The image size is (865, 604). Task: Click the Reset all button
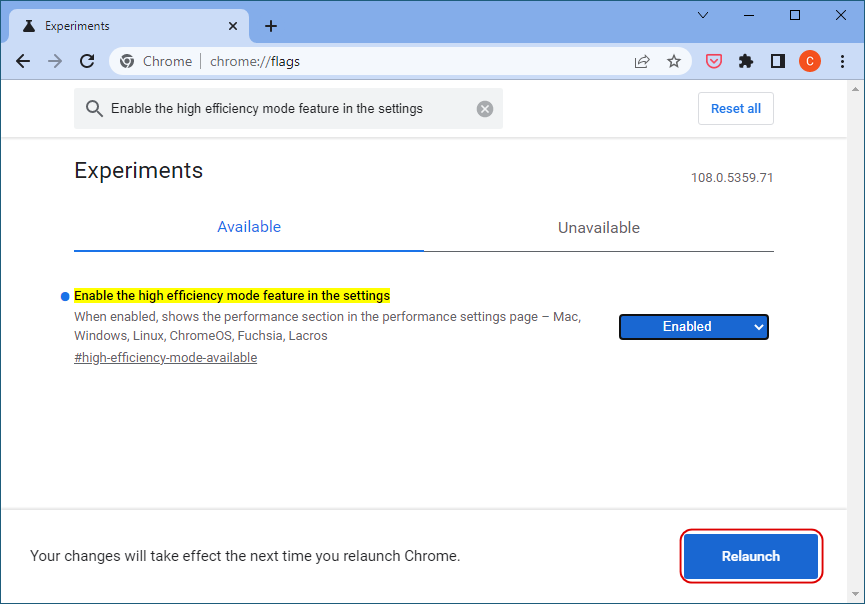[735, 109]
